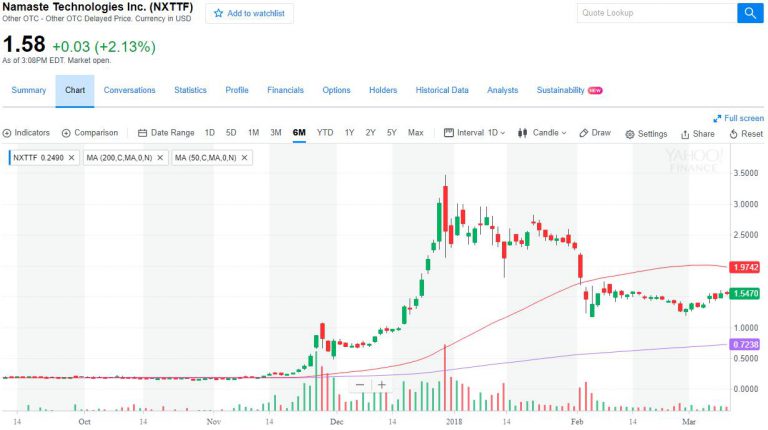Zoom out with the minus button
Screen dimensions: 768x430
359,385
